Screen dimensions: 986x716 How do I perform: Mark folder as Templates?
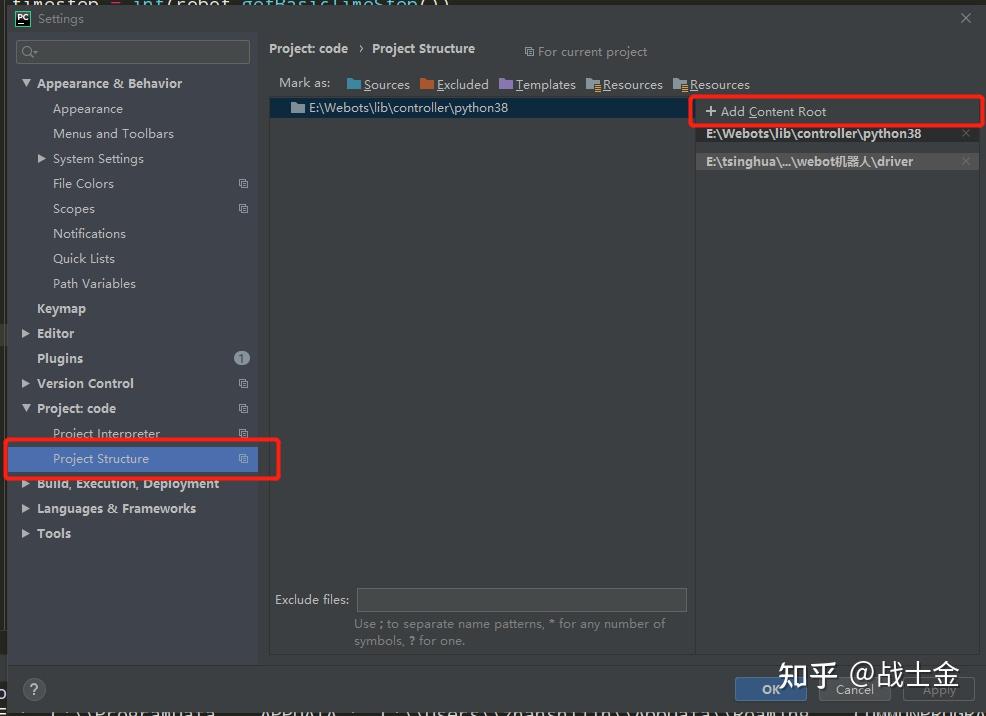537,84
